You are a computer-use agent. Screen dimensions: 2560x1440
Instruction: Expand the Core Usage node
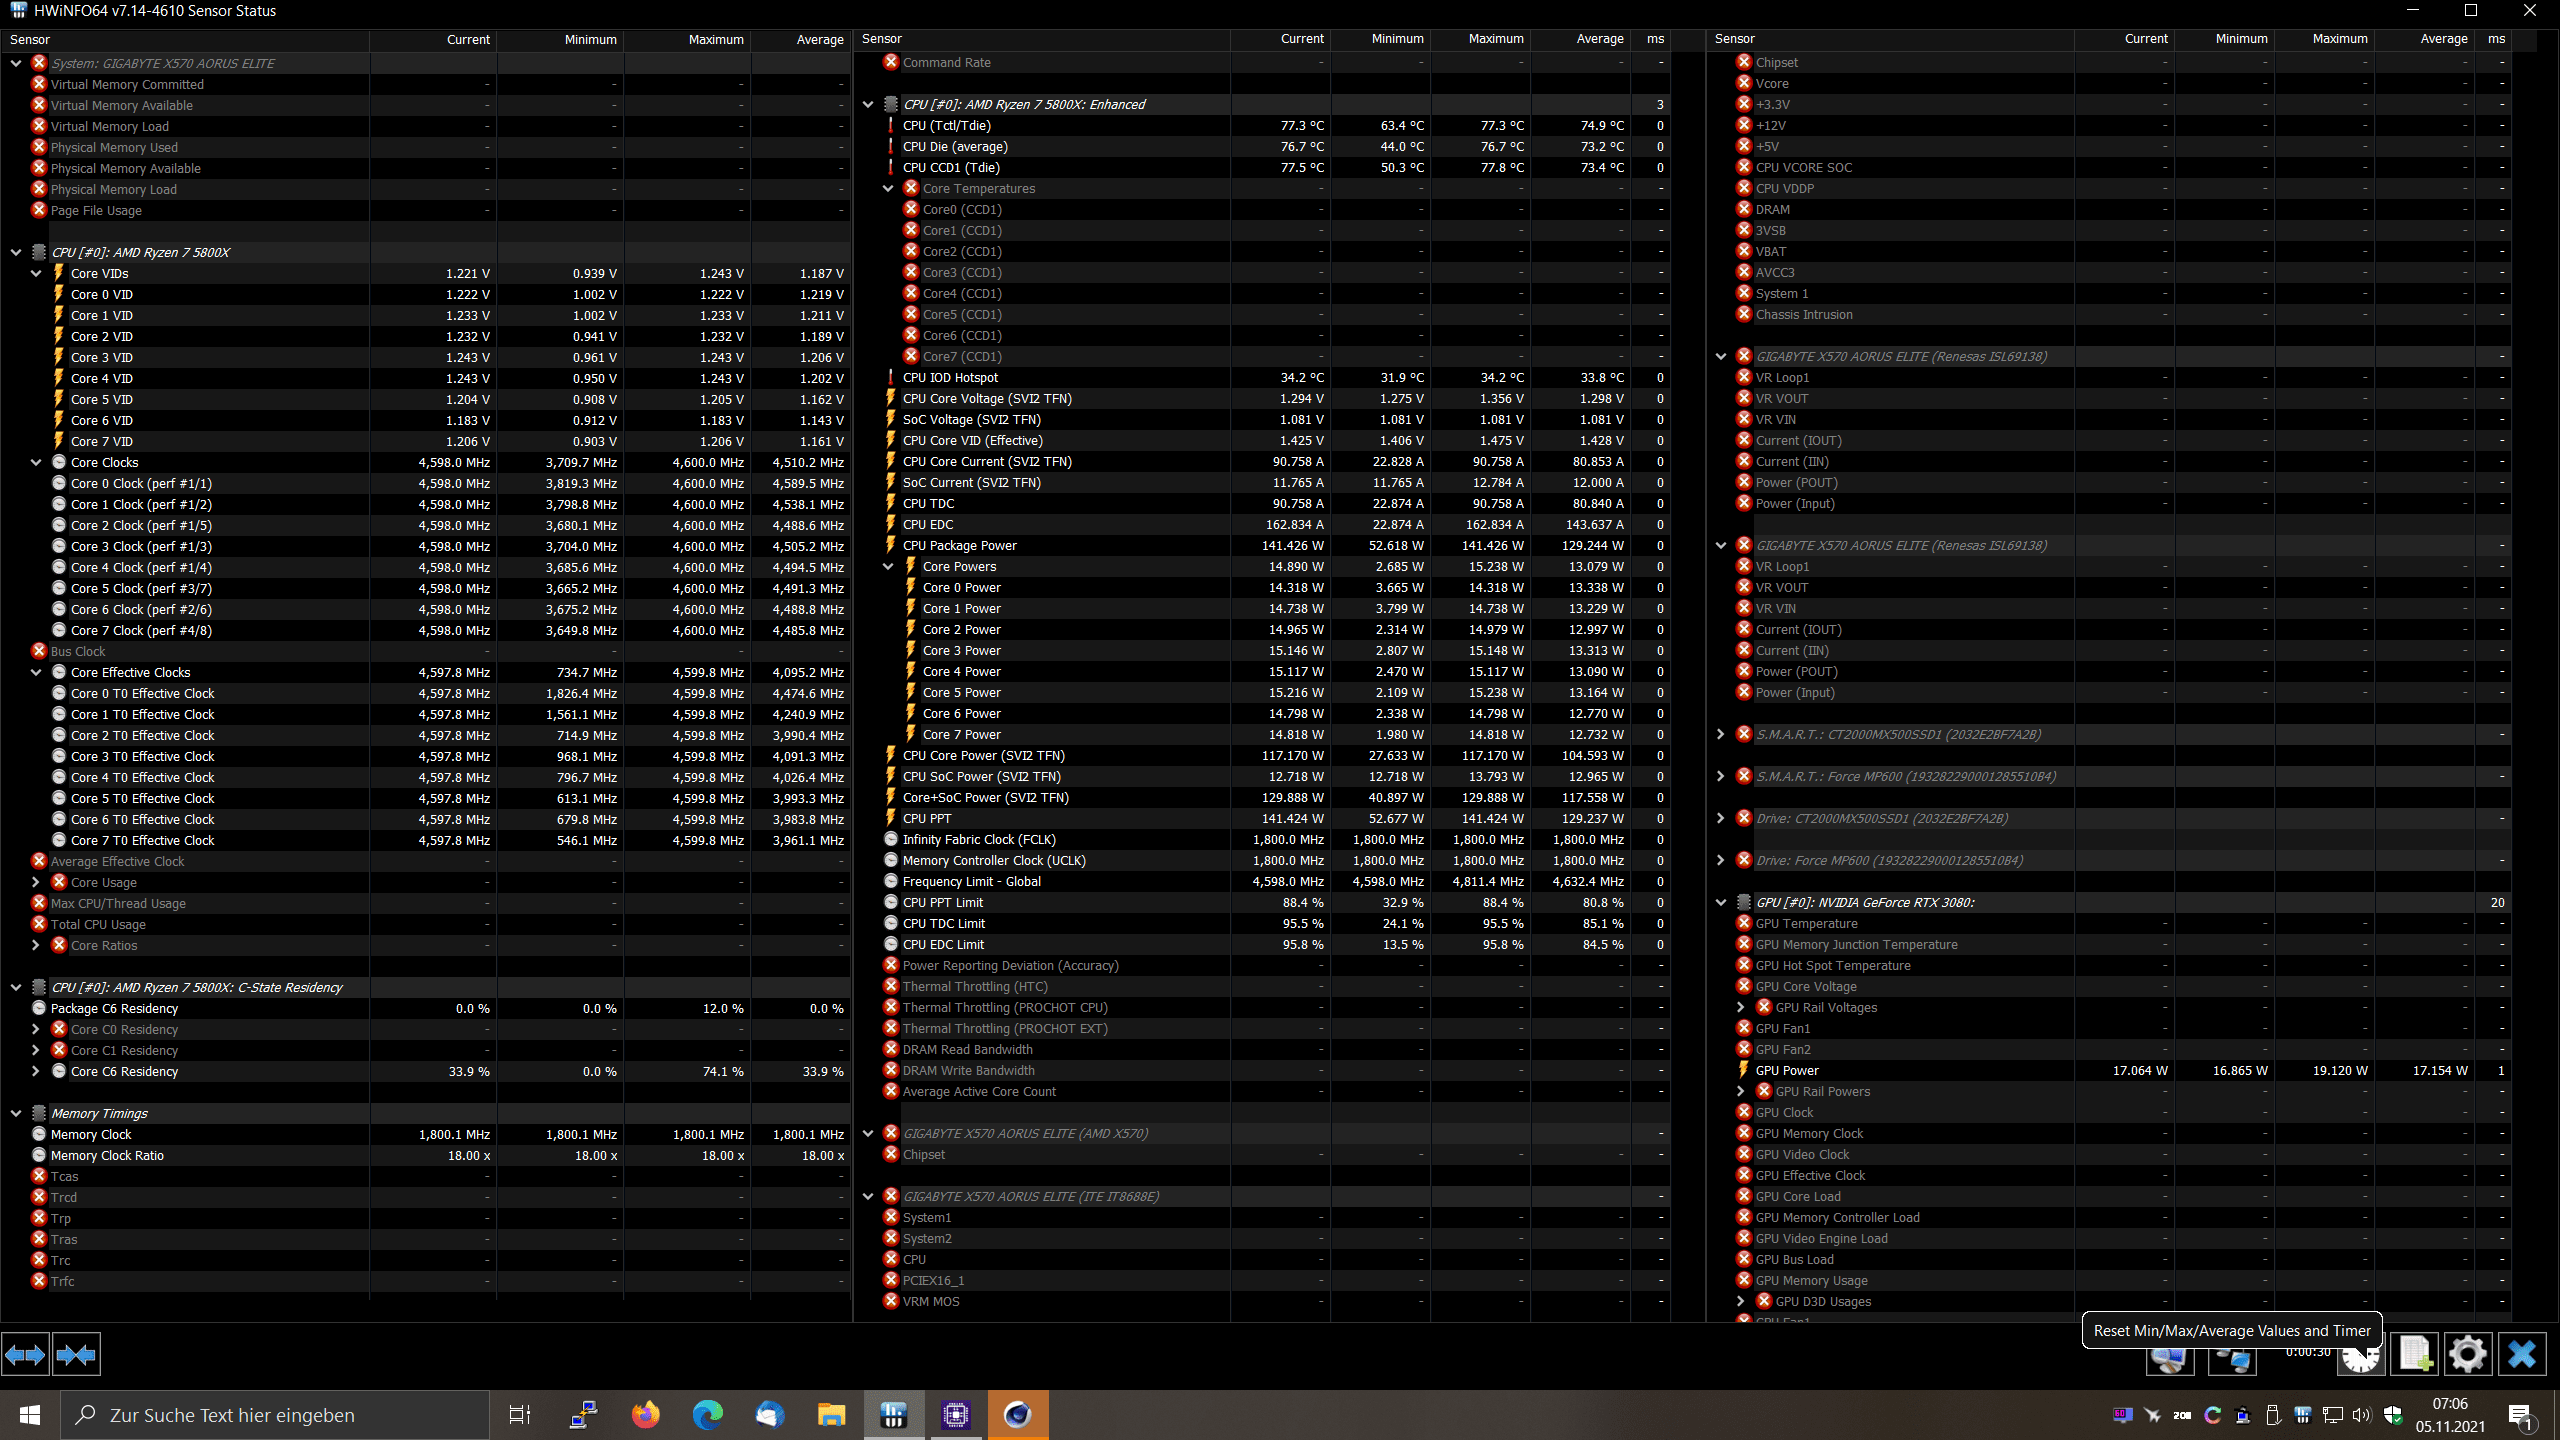point(36,882)
